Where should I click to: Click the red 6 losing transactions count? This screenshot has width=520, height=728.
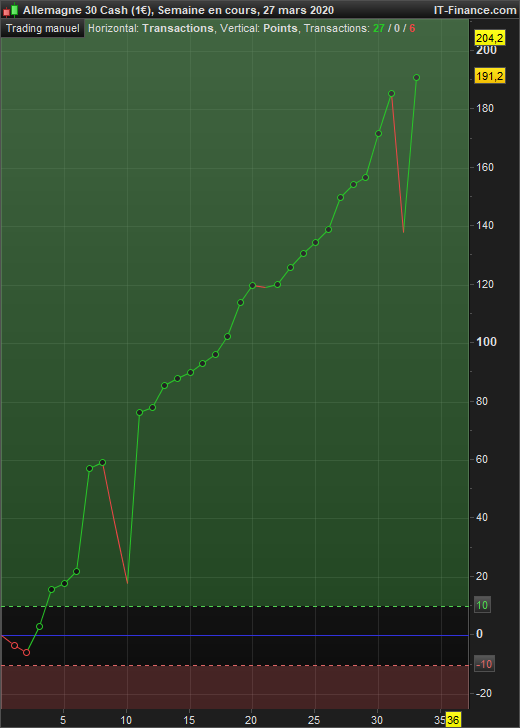tap(412, 29)
